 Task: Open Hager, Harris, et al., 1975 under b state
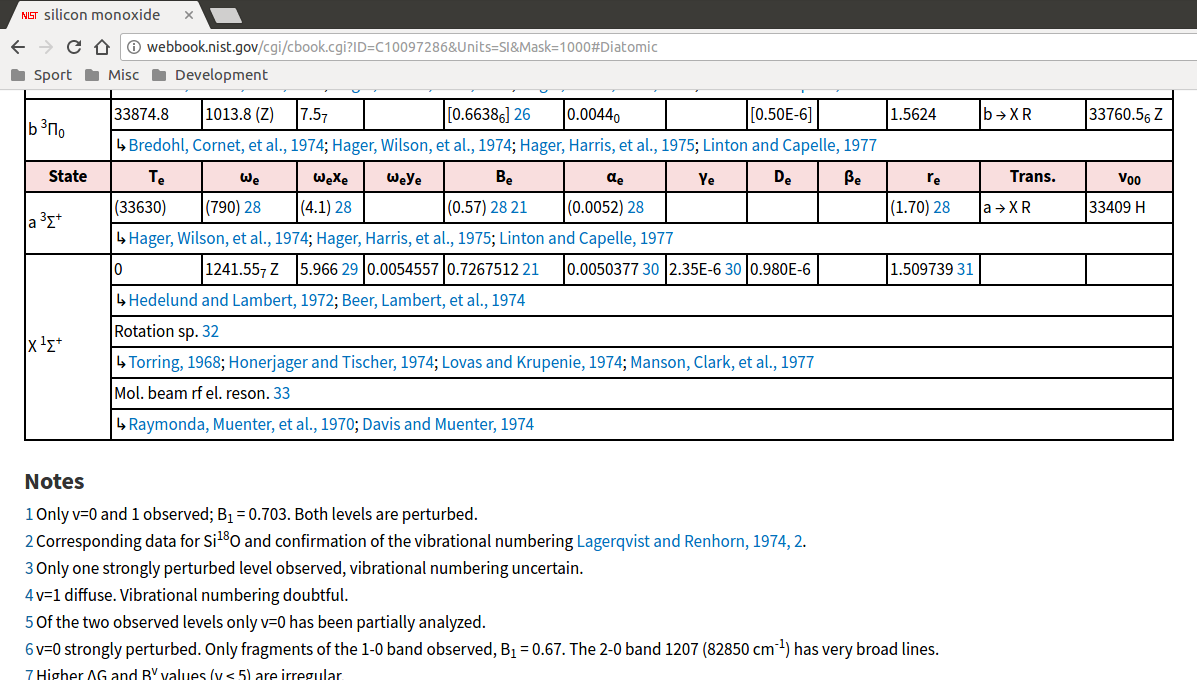[x=607, y=145]
